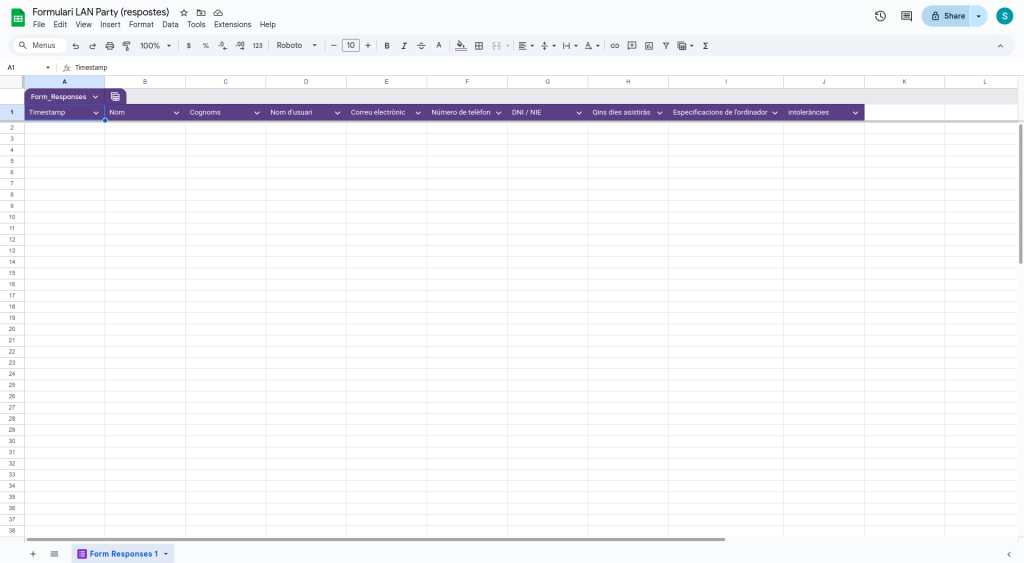
Task: Click the Share button
Action: [947, 16]
